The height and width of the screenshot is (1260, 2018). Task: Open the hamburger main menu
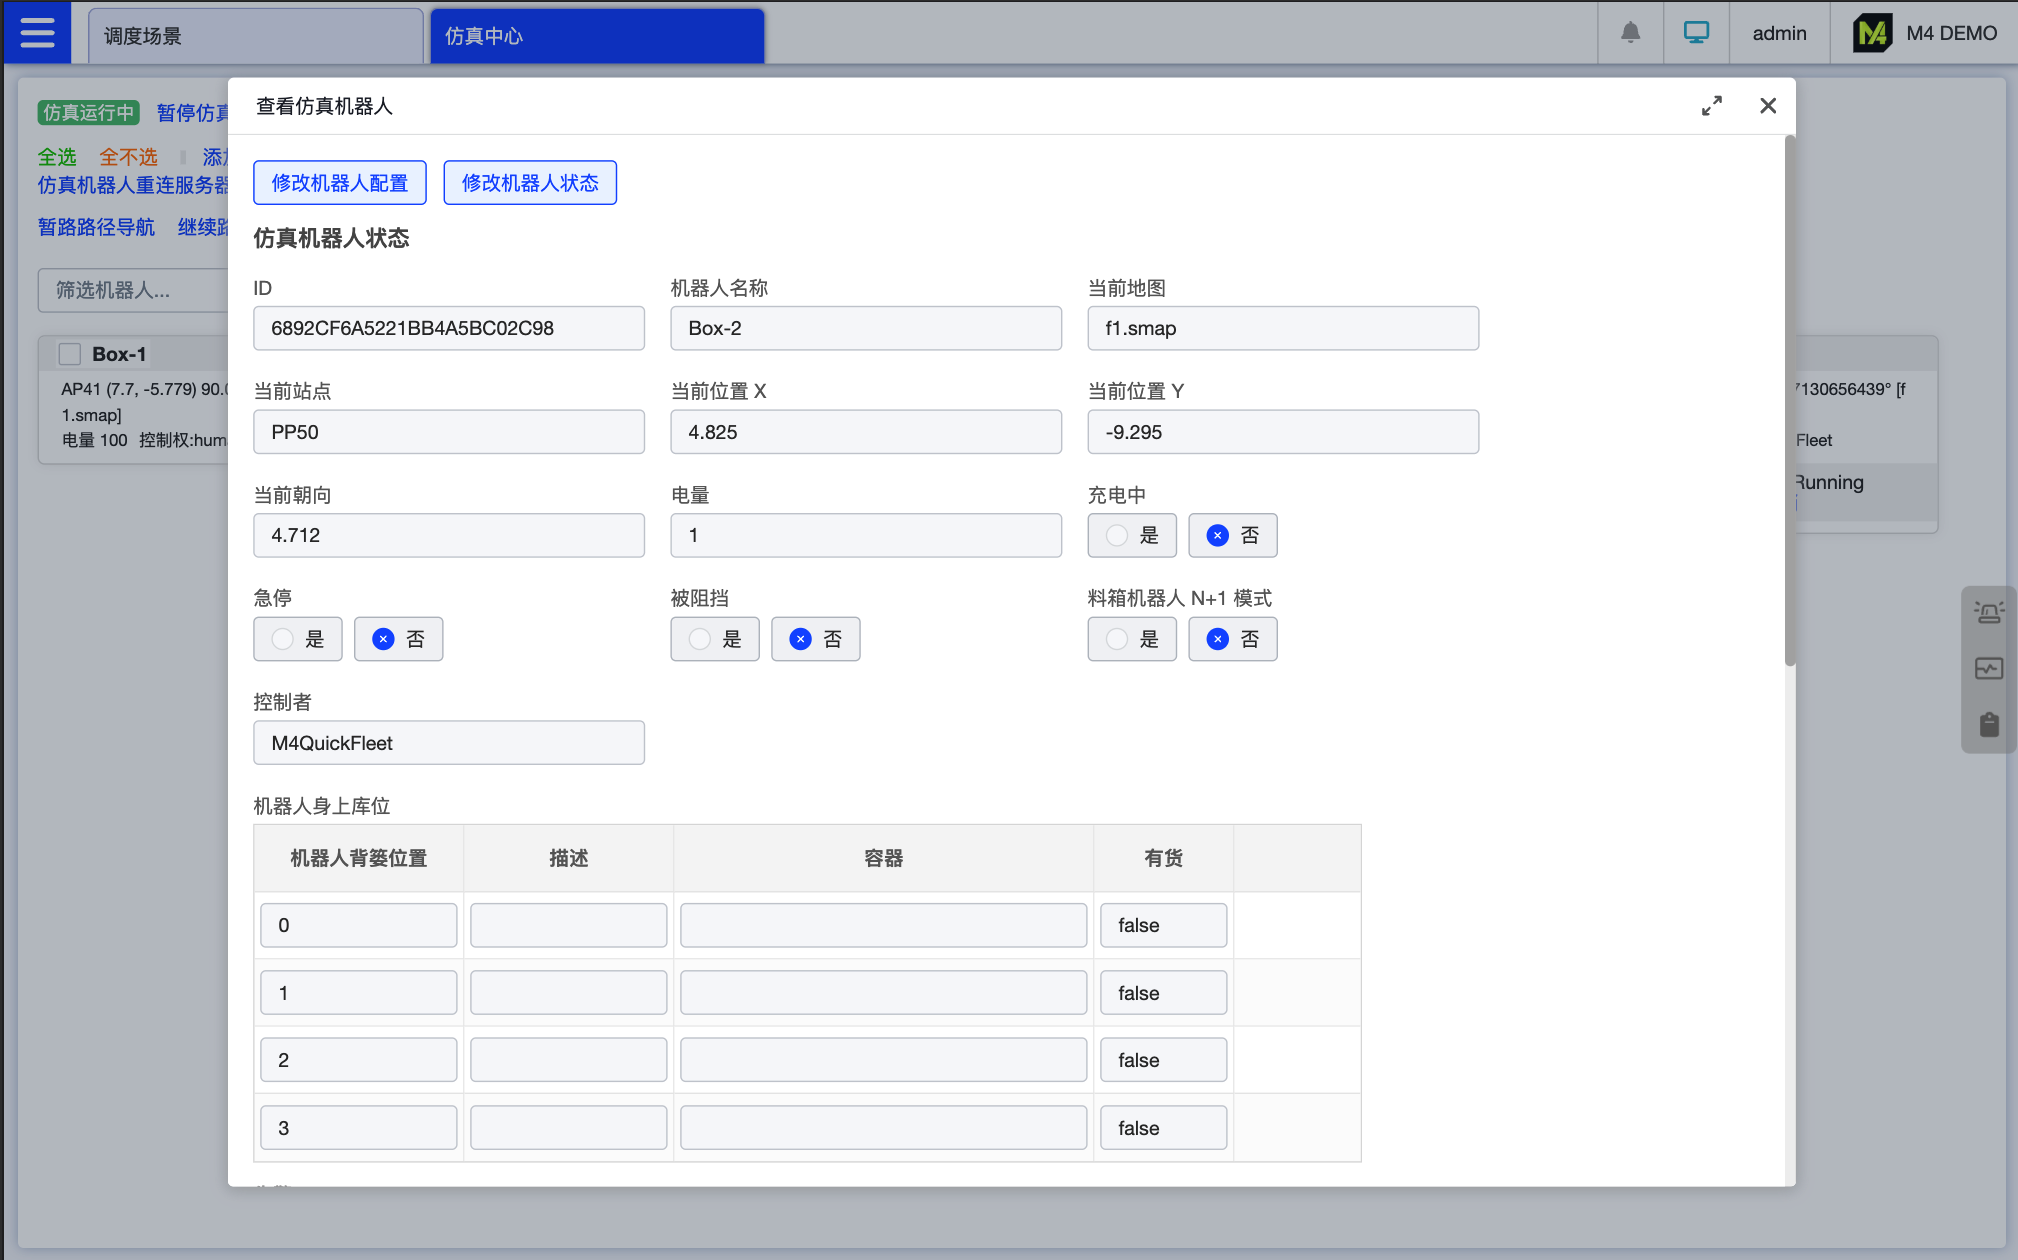pyautogui.click(x=37, y=33)
